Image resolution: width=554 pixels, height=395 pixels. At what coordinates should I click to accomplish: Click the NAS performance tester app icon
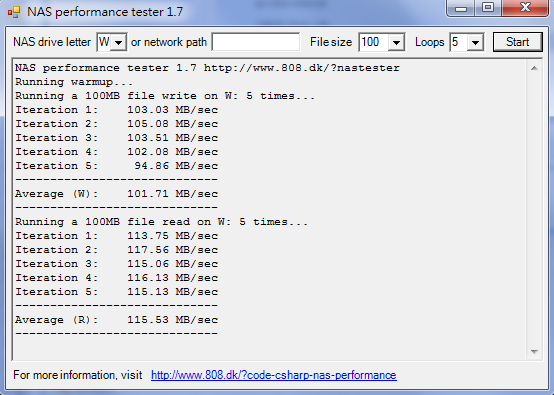[x=14, y=12]
